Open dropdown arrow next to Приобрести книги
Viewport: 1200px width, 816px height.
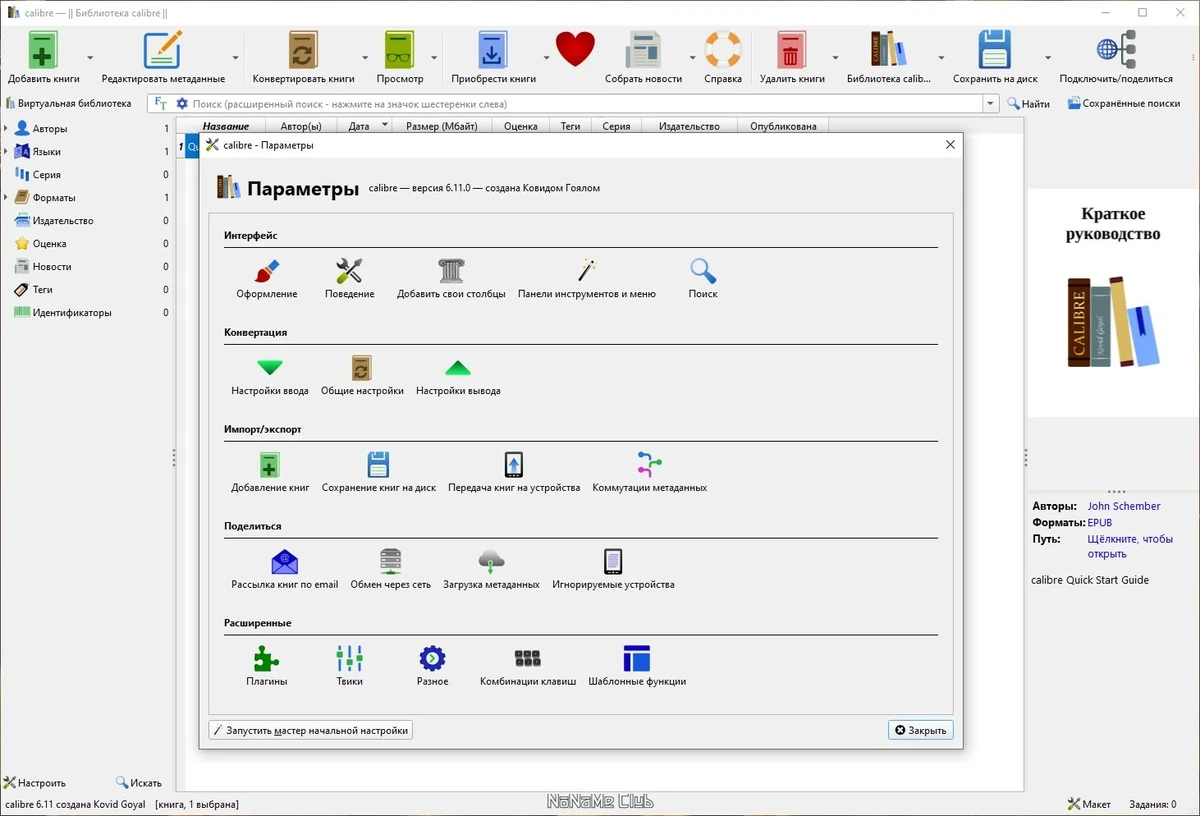point(547,58)
